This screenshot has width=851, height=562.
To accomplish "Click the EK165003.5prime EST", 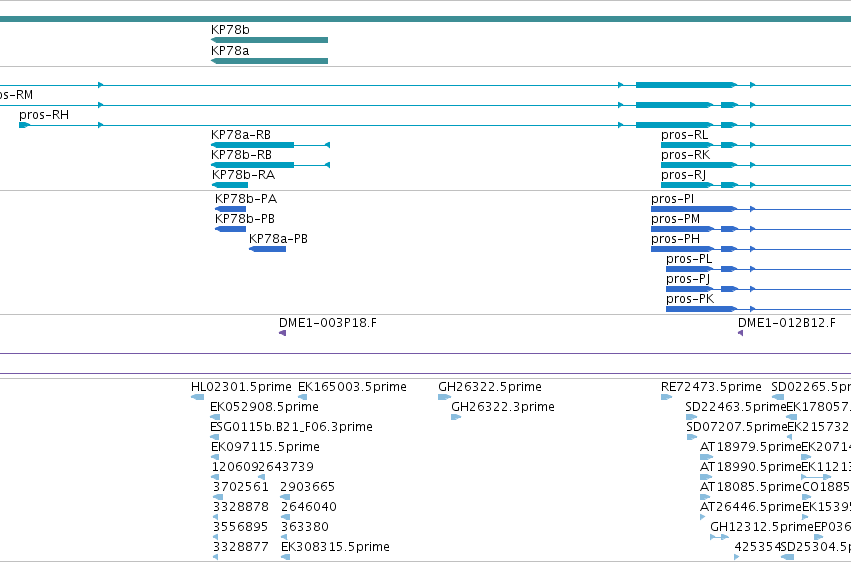I will [302, 397].
